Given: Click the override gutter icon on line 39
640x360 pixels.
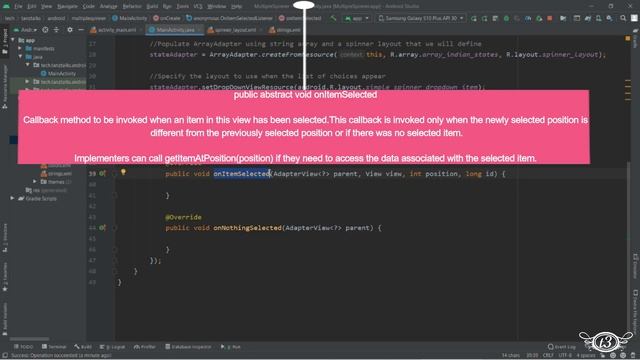Looking at the screenshot, I should coord(102,173).
